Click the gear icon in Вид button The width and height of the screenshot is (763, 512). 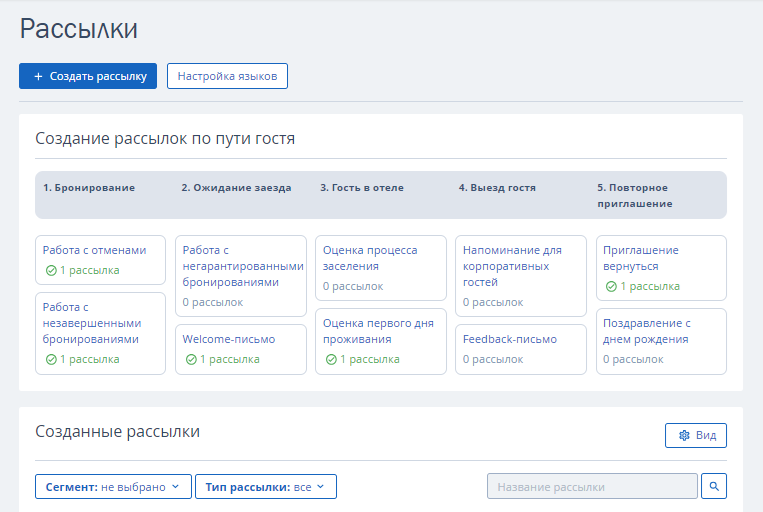[684, 435]
